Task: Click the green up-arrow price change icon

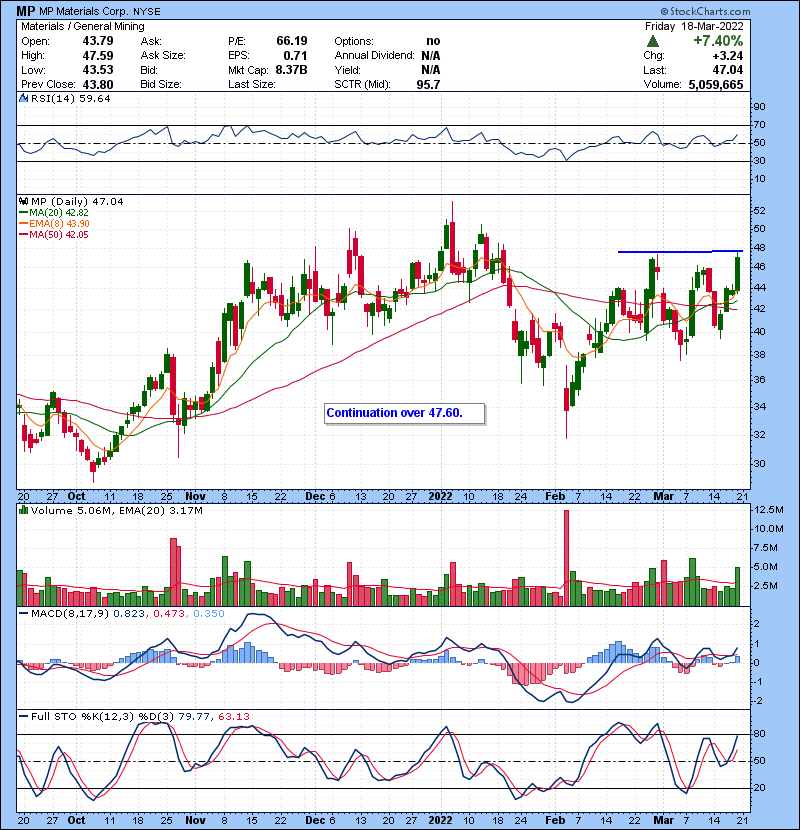Action: point(652,41)
